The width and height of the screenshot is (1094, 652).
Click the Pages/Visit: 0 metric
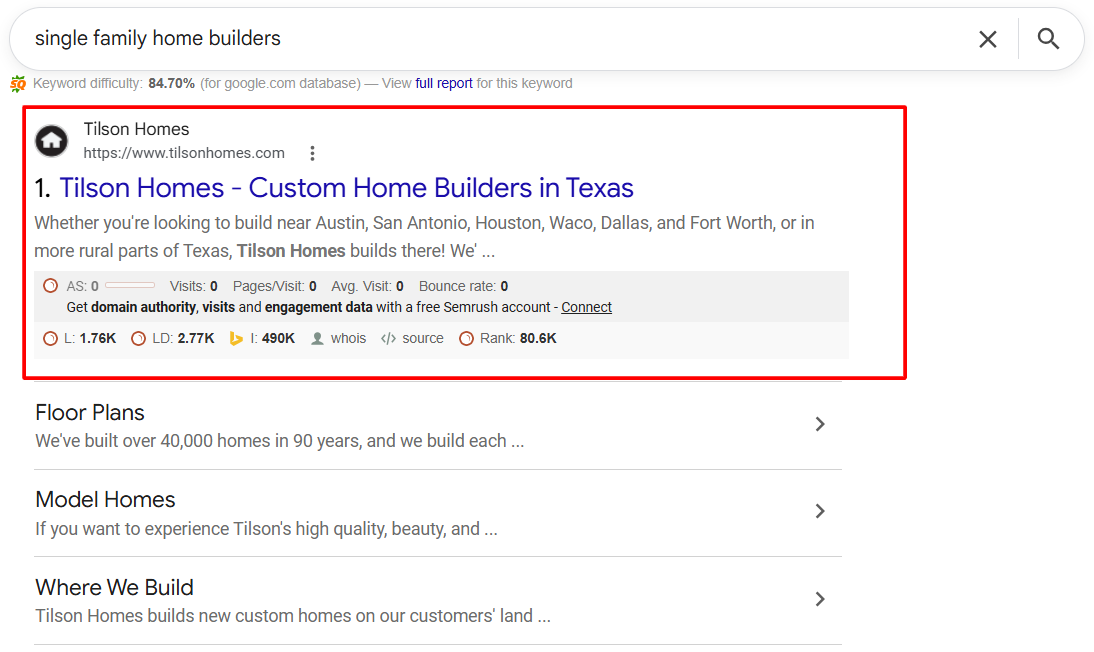[x=275, y=286]
